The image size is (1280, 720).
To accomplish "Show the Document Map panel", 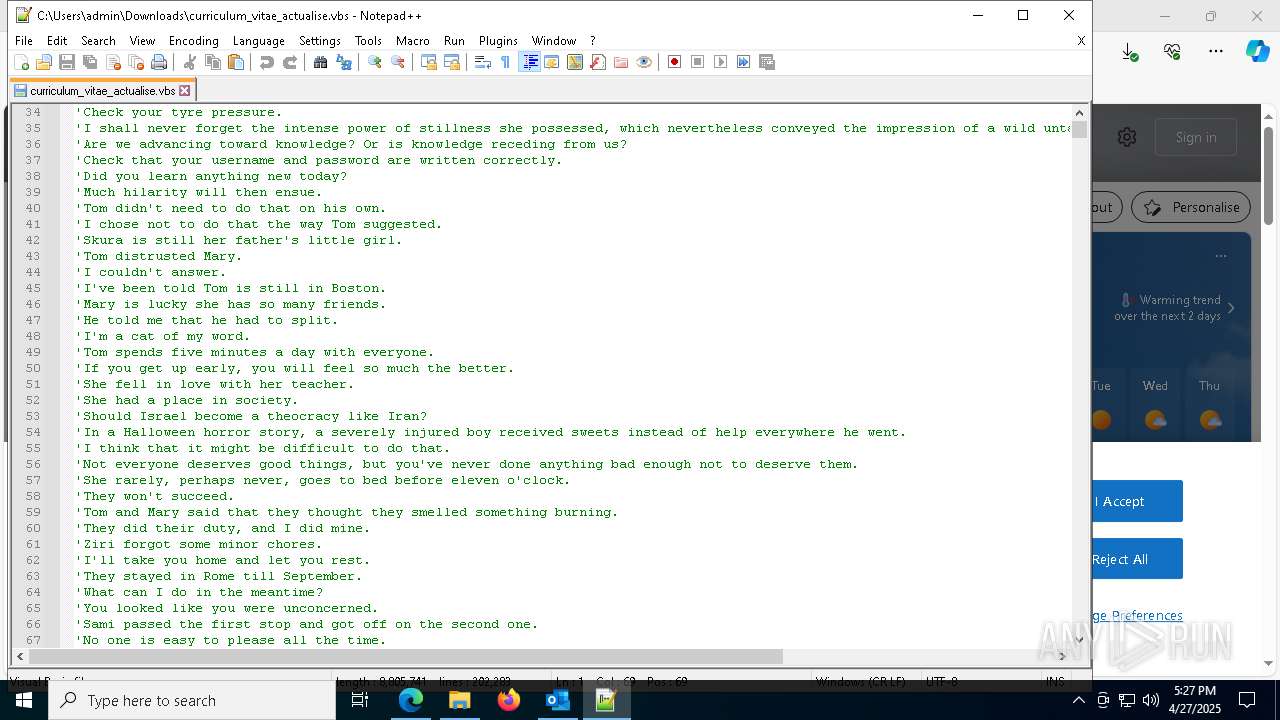I will pos(575,62).
